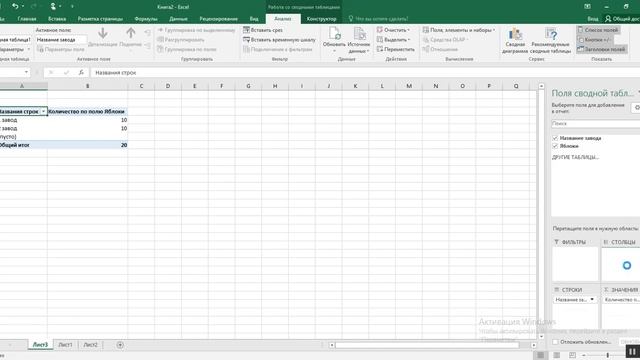Click the touch/mouse mode icon in title bar
Image resolution: width=640 pixels, height=360 pixels.
(x=53, y=6)
